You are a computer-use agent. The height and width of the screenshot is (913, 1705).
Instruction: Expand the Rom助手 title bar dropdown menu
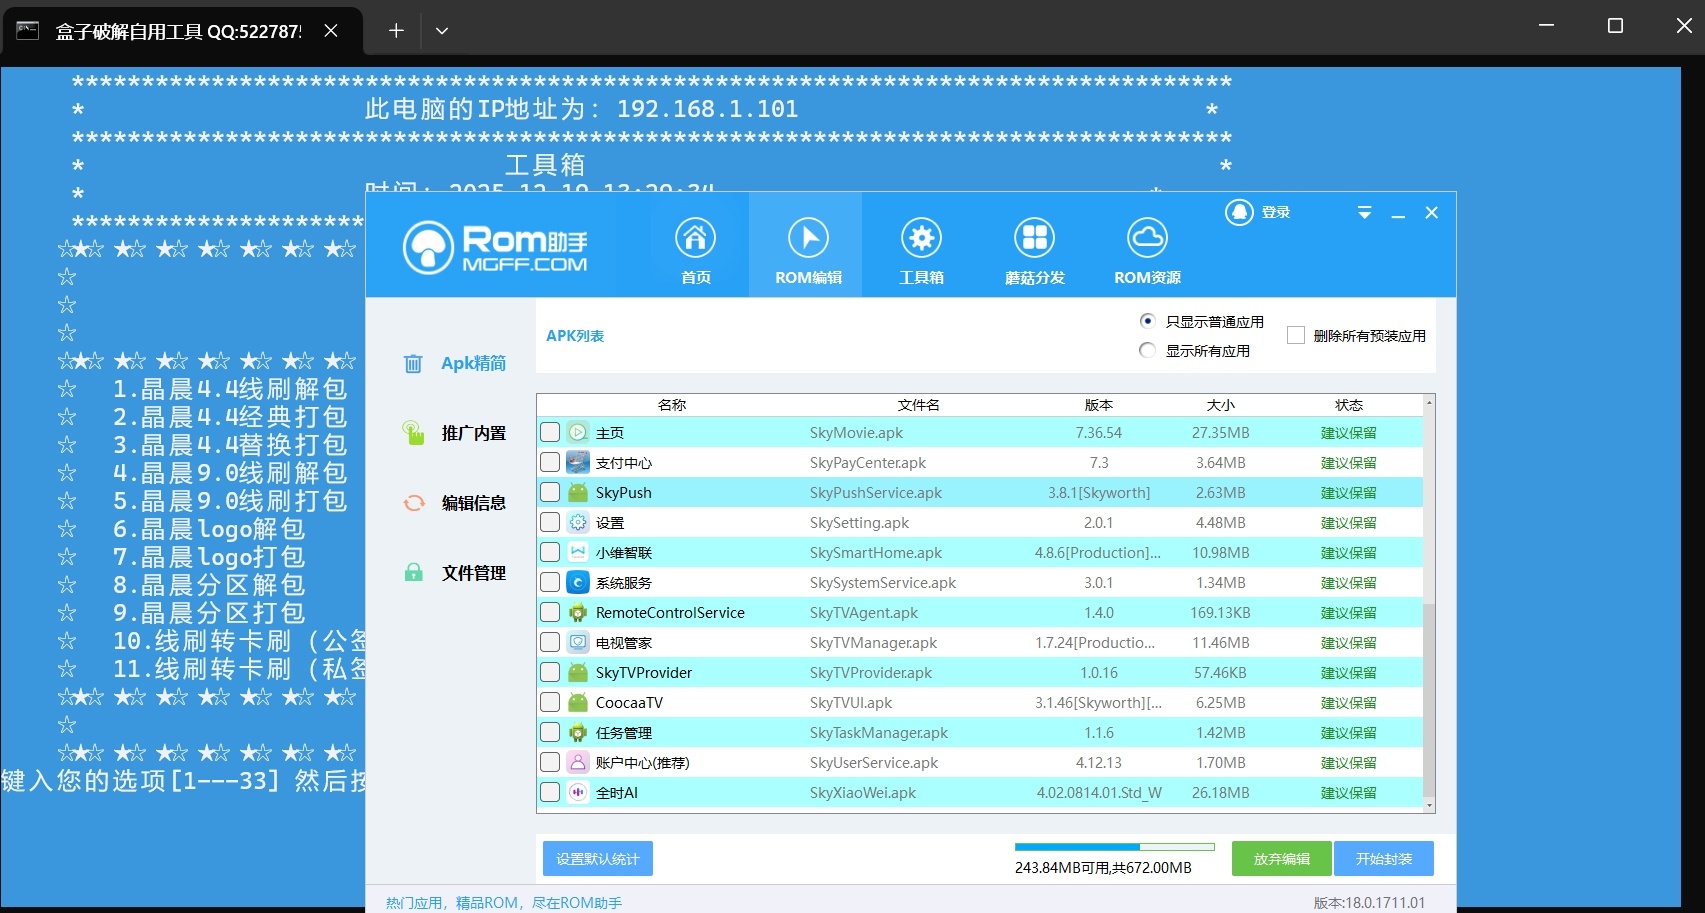tap(1364, 213)
